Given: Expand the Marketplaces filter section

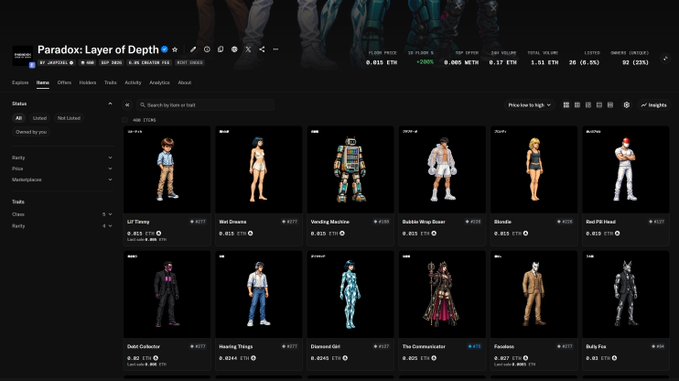Looking at the screenshot, I should click(61, 179).
